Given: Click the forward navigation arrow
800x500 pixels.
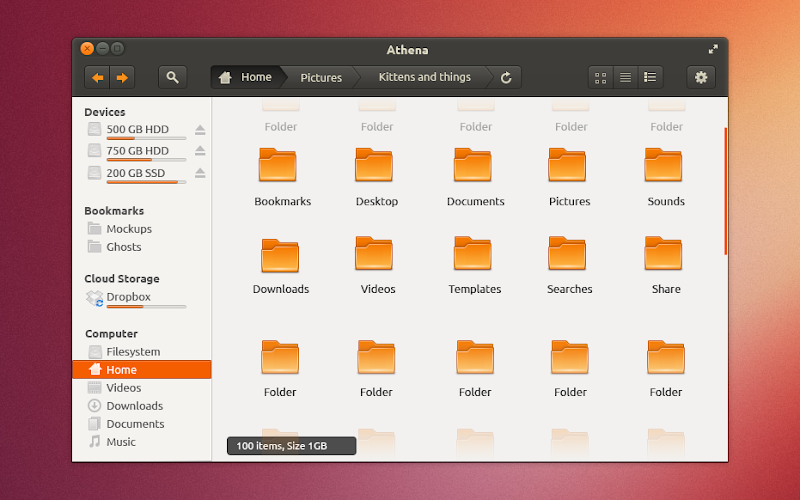Looking at the screenshot, I should pyautogui.click(x=122, y=77).
